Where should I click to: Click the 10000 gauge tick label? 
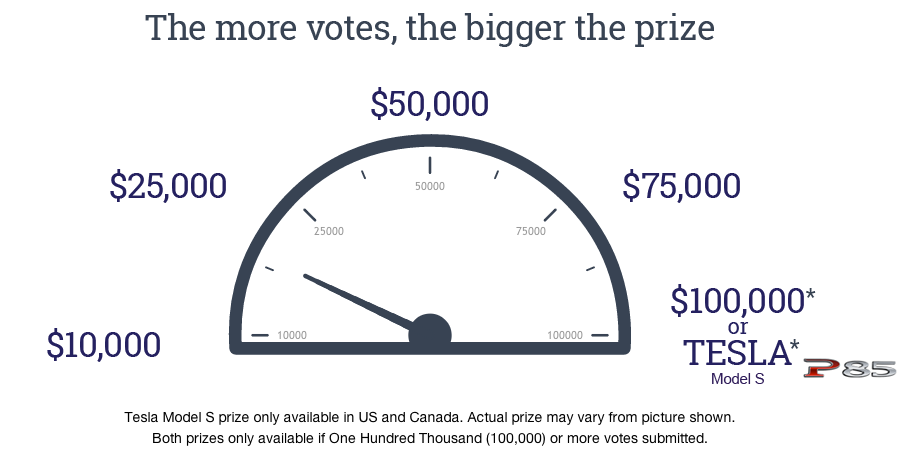(292, 335)
